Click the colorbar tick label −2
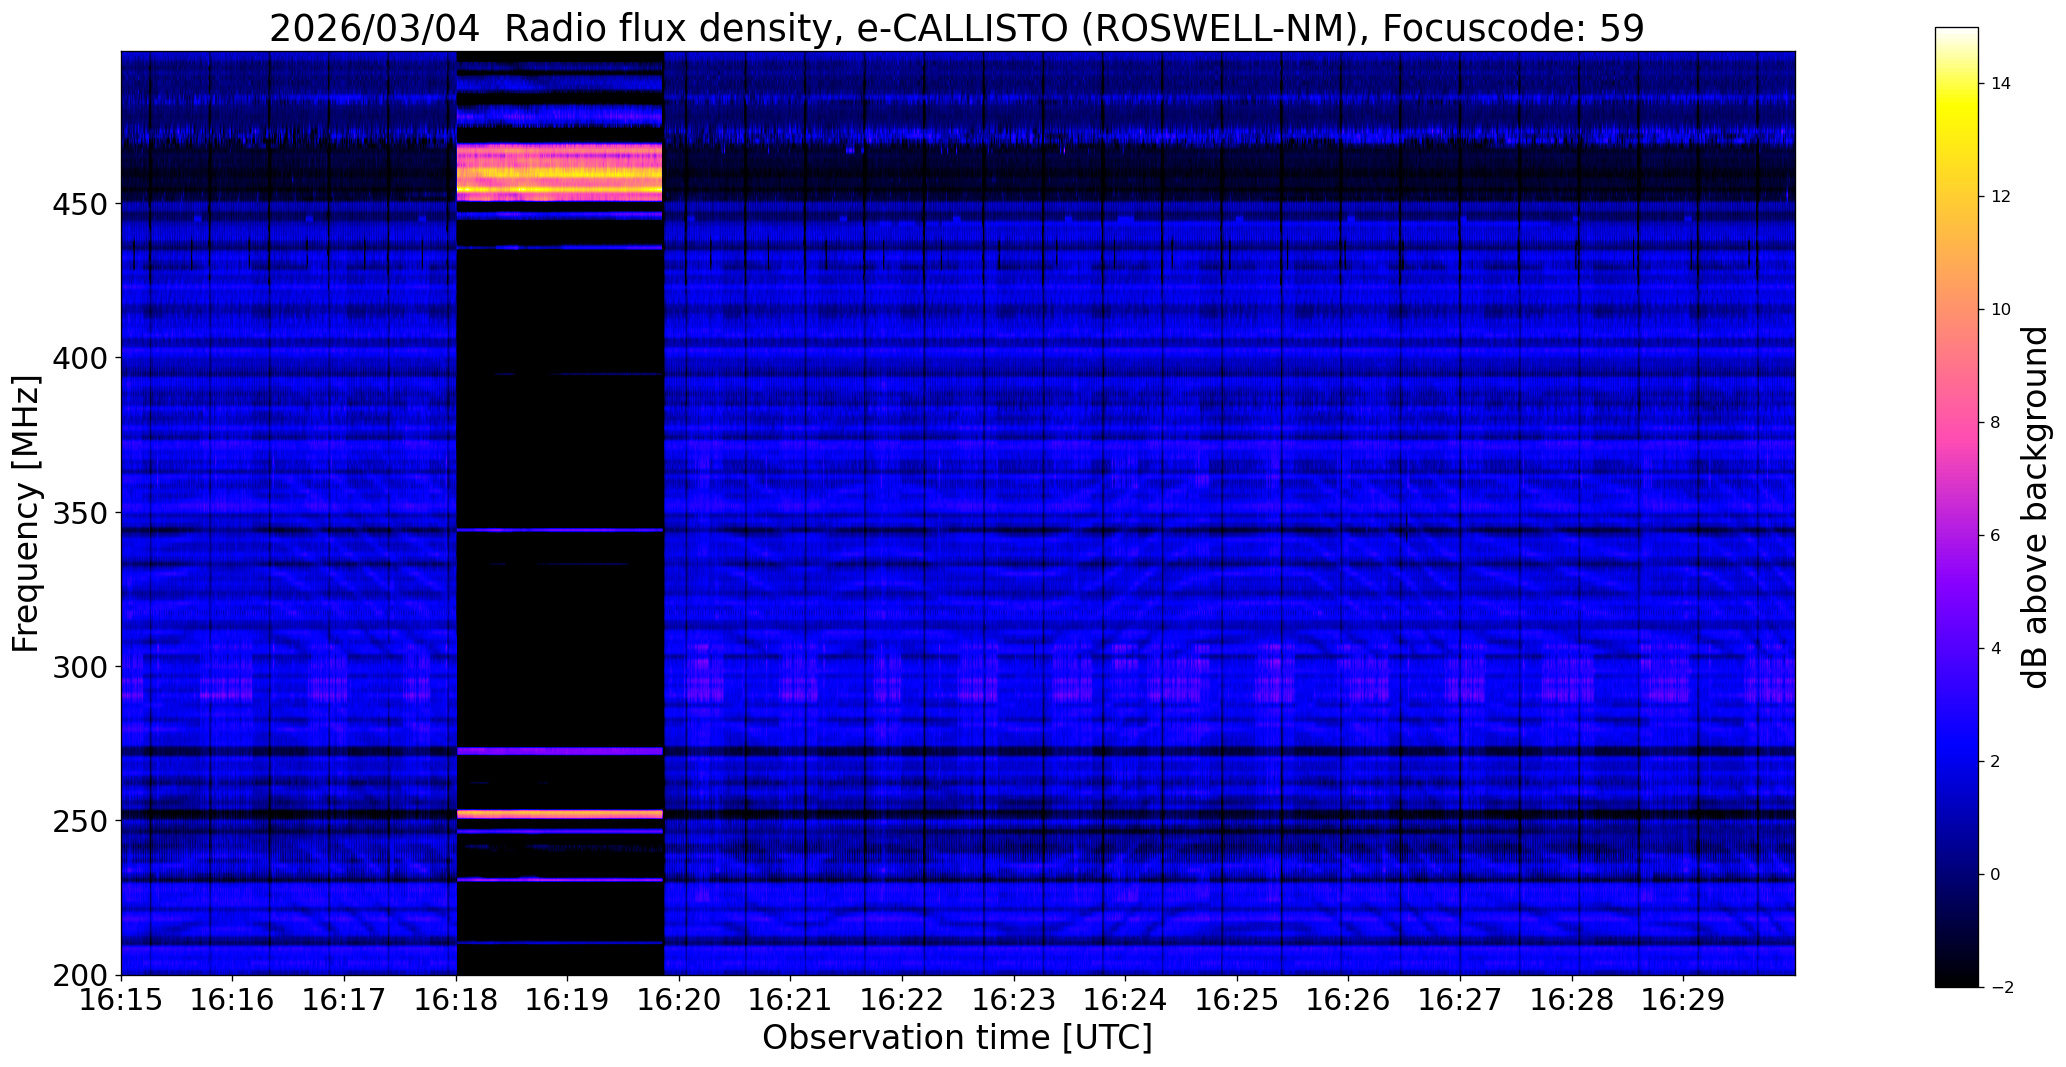Image resolution: width=2066 pixels, height=1067 pixels. (2001, 987)
